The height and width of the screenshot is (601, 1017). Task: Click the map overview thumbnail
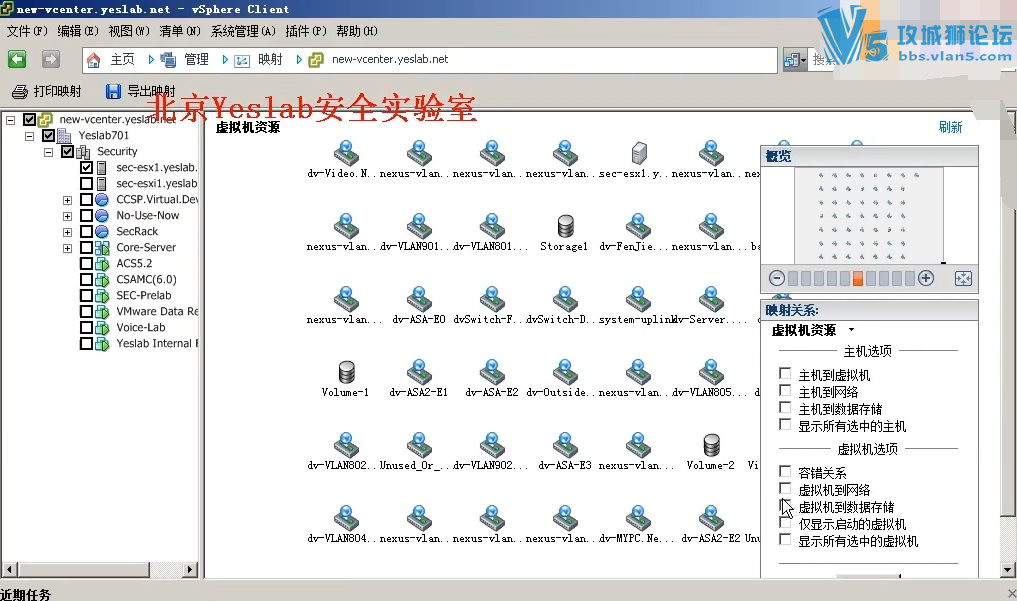pyautogui.click(x=868, y=215)
